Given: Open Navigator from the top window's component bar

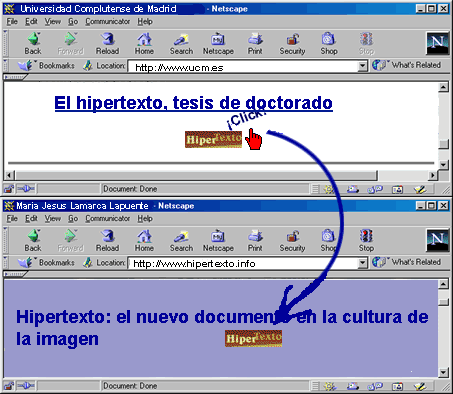Looking at the screenshot, I should 329,189.
